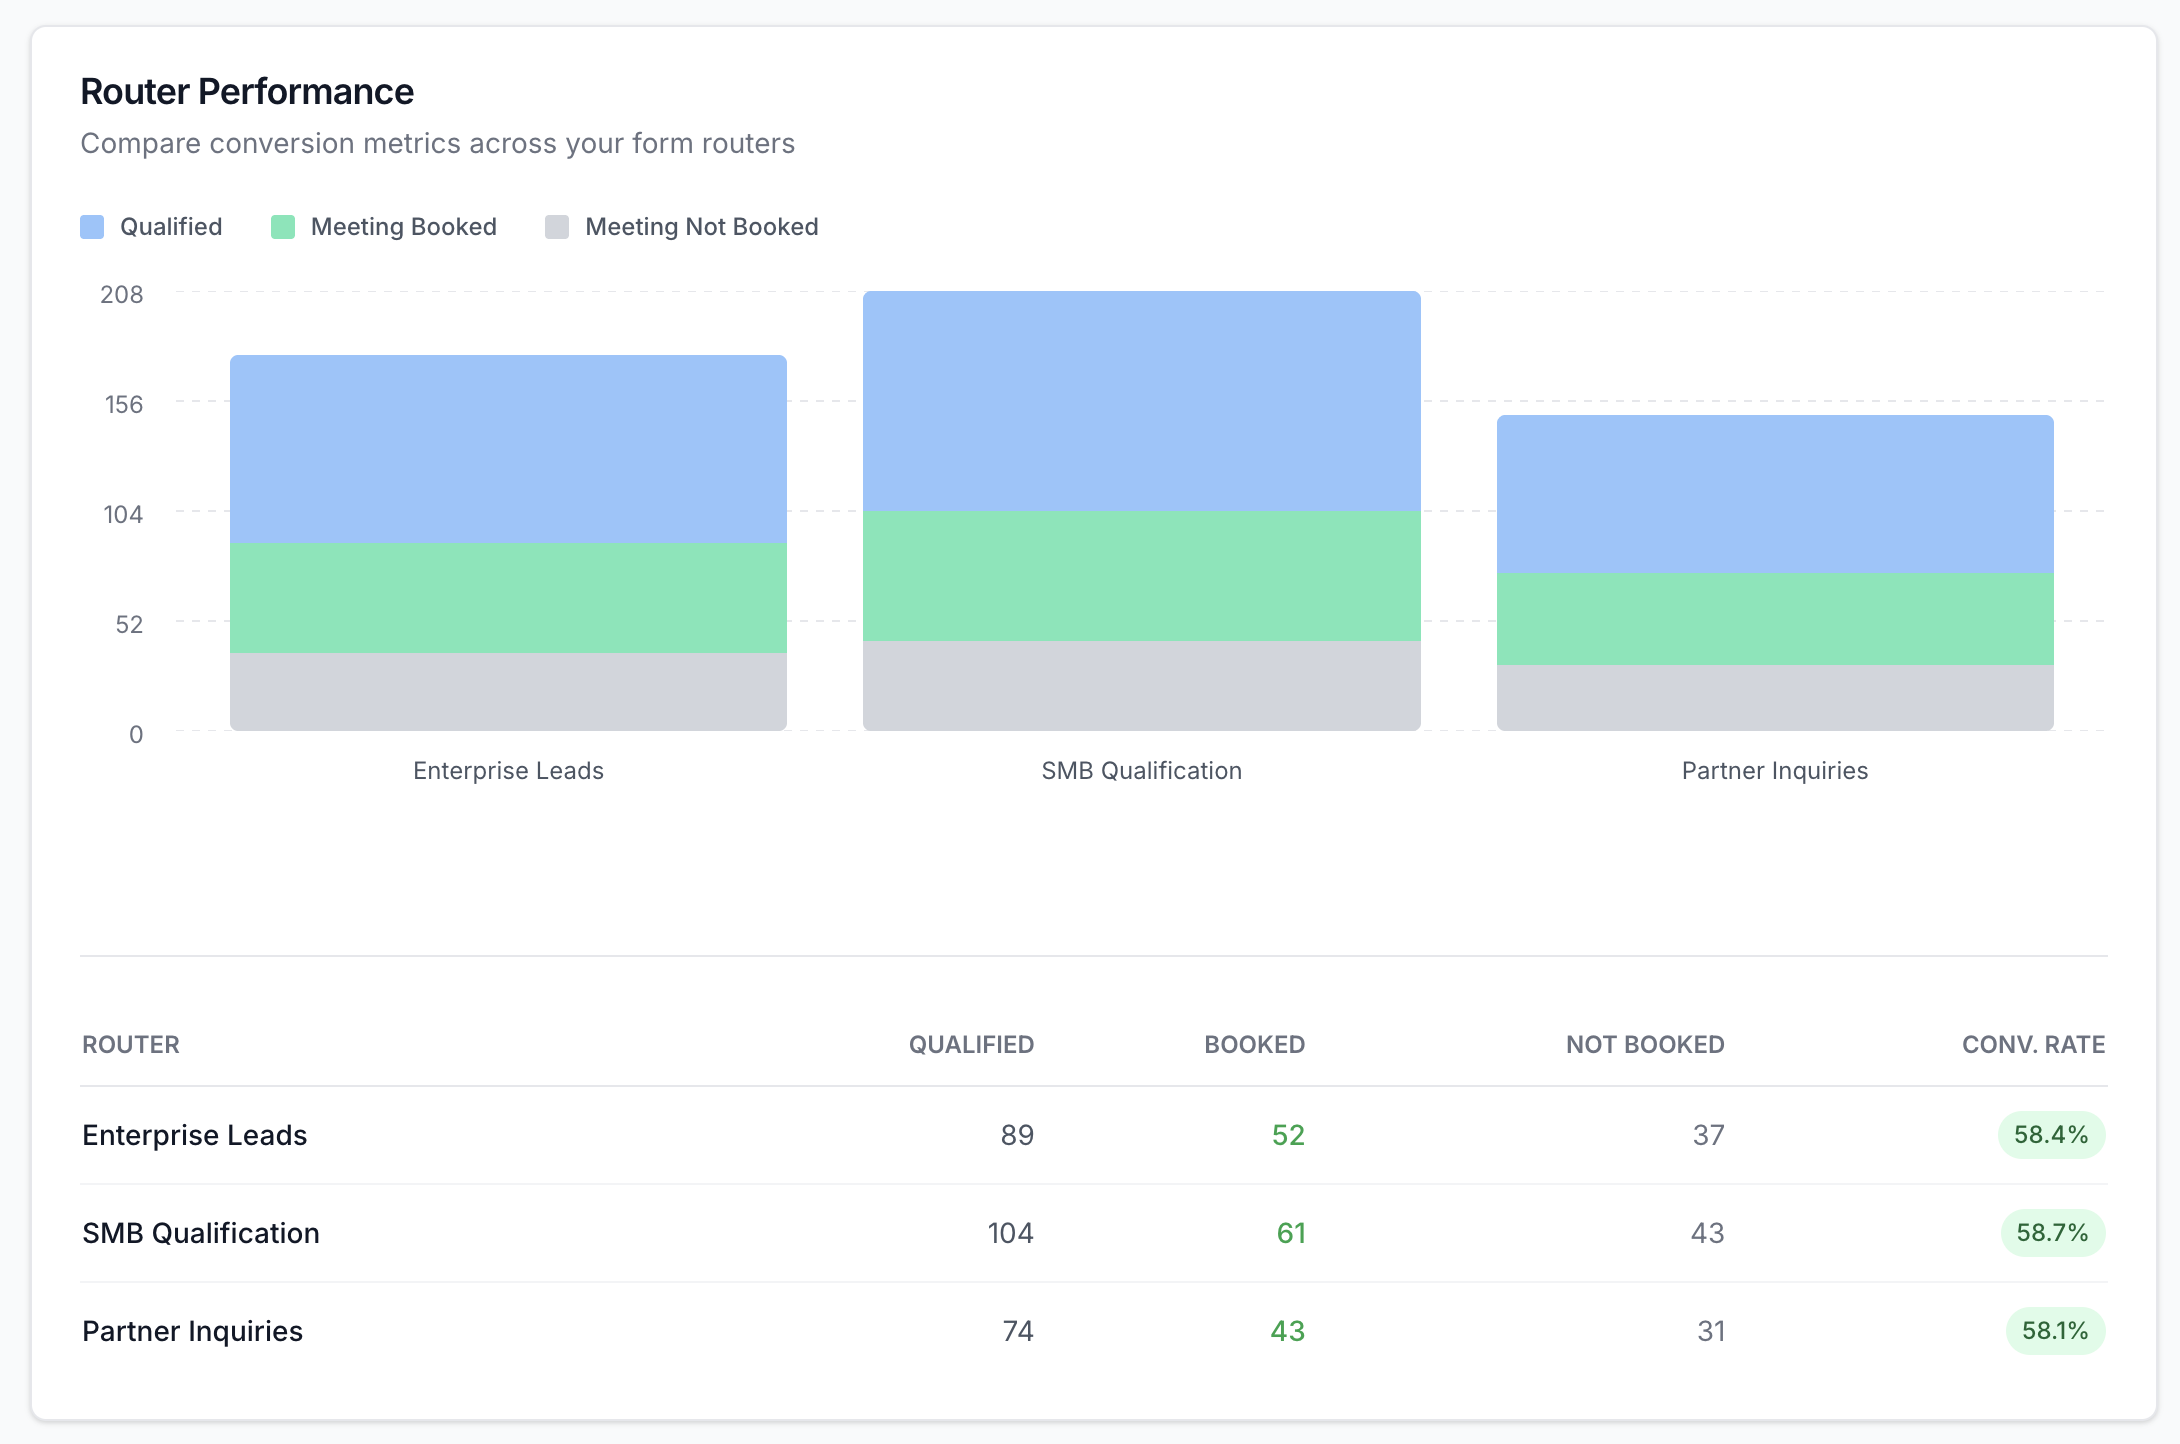Sort by the QUALIFIED column header
Screen dimensions: 2180x1444
(970, 1044)
